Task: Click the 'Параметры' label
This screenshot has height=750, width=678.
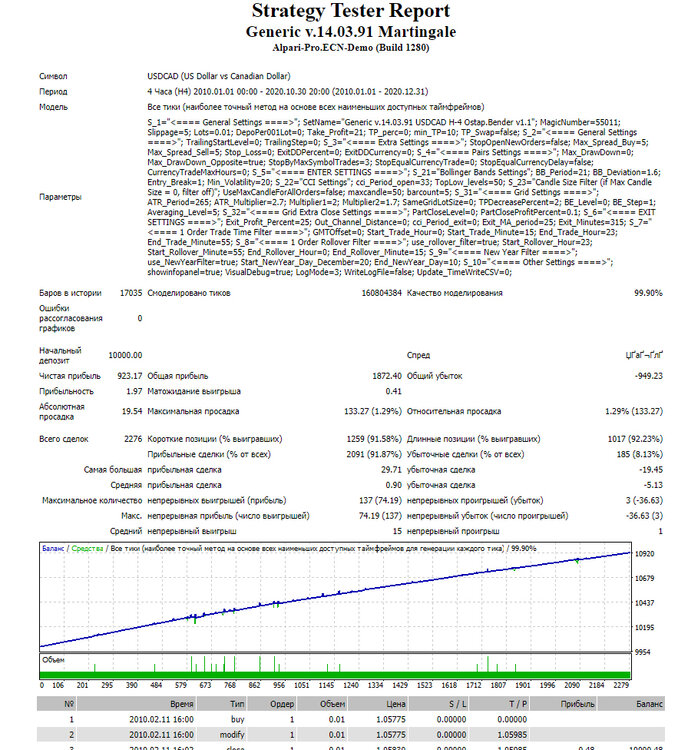Action: click(60, 197)
